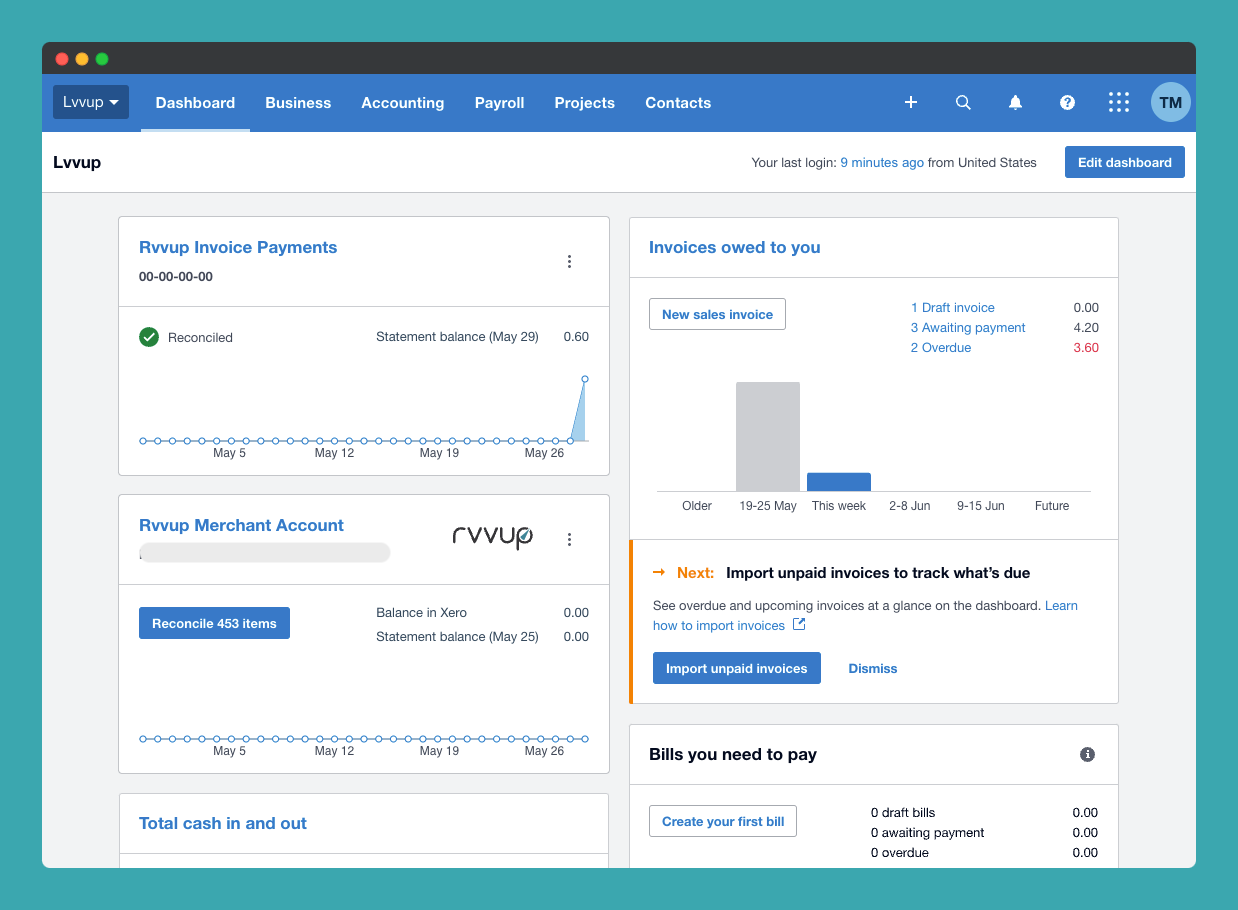Go to the Contacts section
Screen dimensions: 1238x910
(678, 102)
